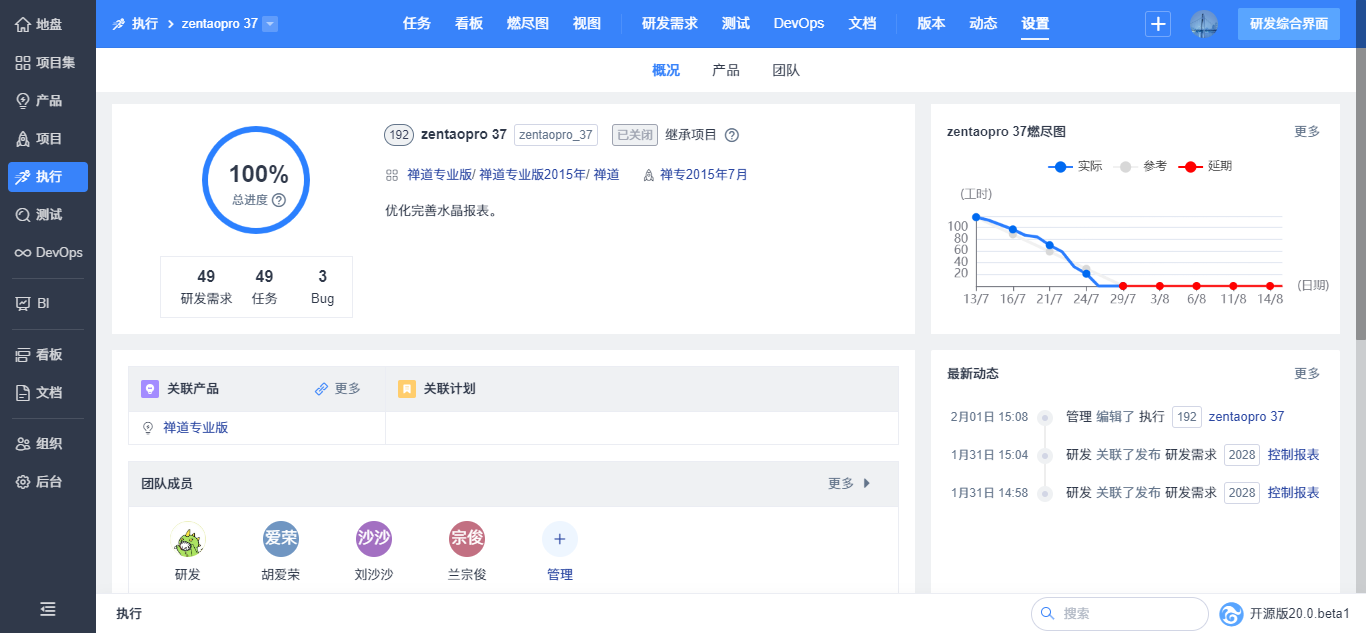Open the user avatar in the top bar
Screen dimensions: 1366x633
(1204, 24)
